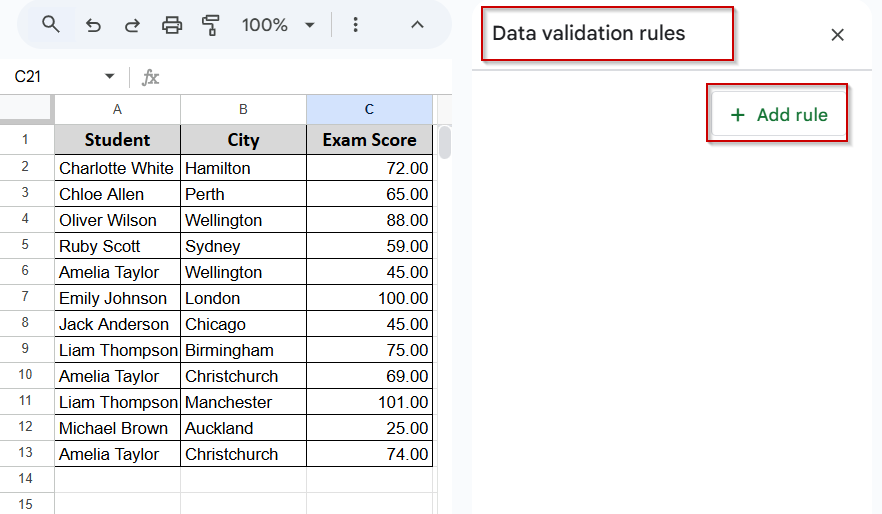Select the Sydney city cell
Viewport: 882px width, 514px height.
243,246
